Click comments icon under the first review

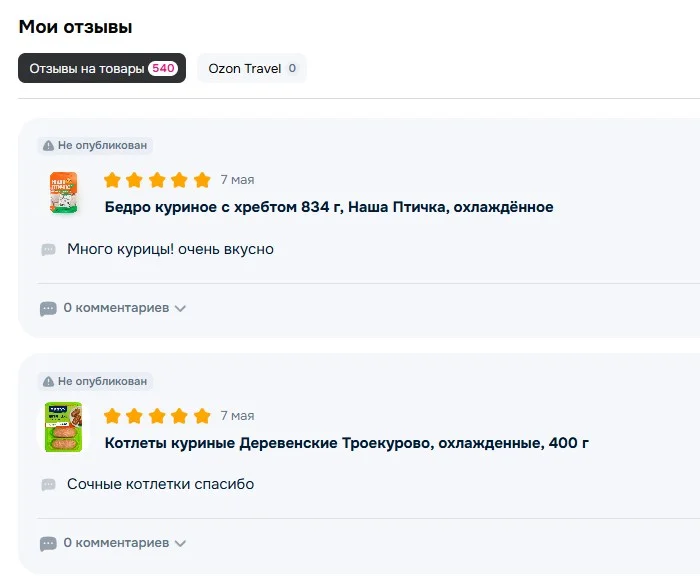[x=48, y=308]
